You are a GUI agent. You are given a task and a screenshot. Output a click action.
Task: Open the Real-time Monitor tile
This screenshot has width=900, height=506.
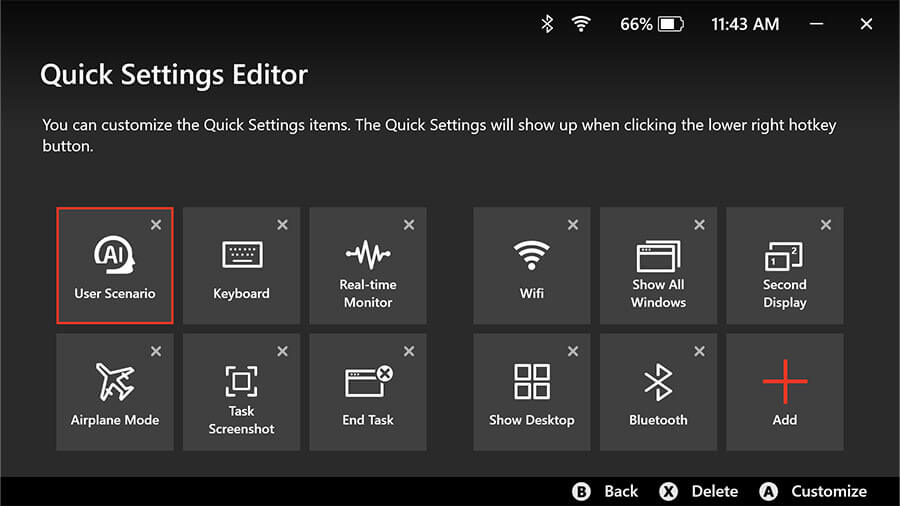[x=367, y=265]
